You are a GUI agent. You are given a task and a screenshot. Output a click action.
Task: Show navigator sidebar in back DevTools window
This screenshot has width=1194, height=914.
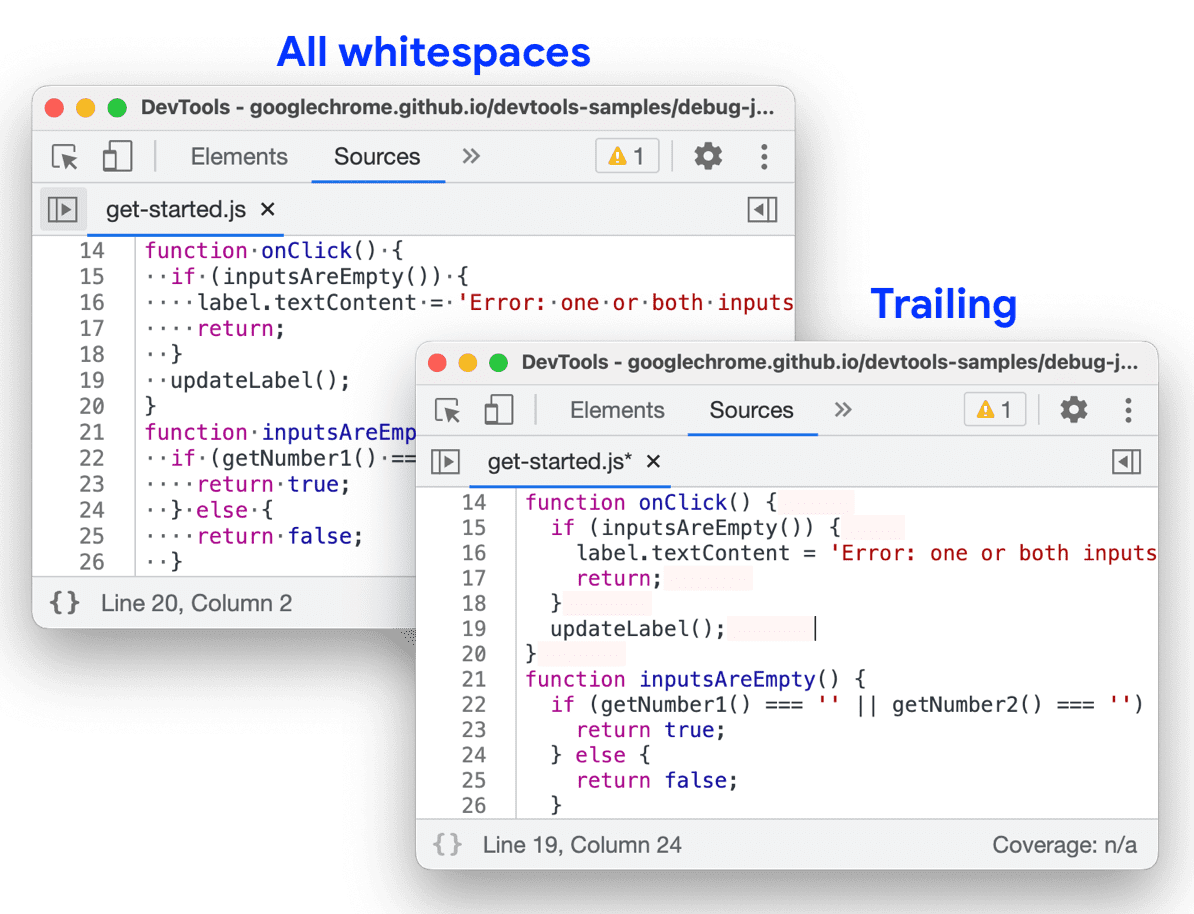[63, 210]
